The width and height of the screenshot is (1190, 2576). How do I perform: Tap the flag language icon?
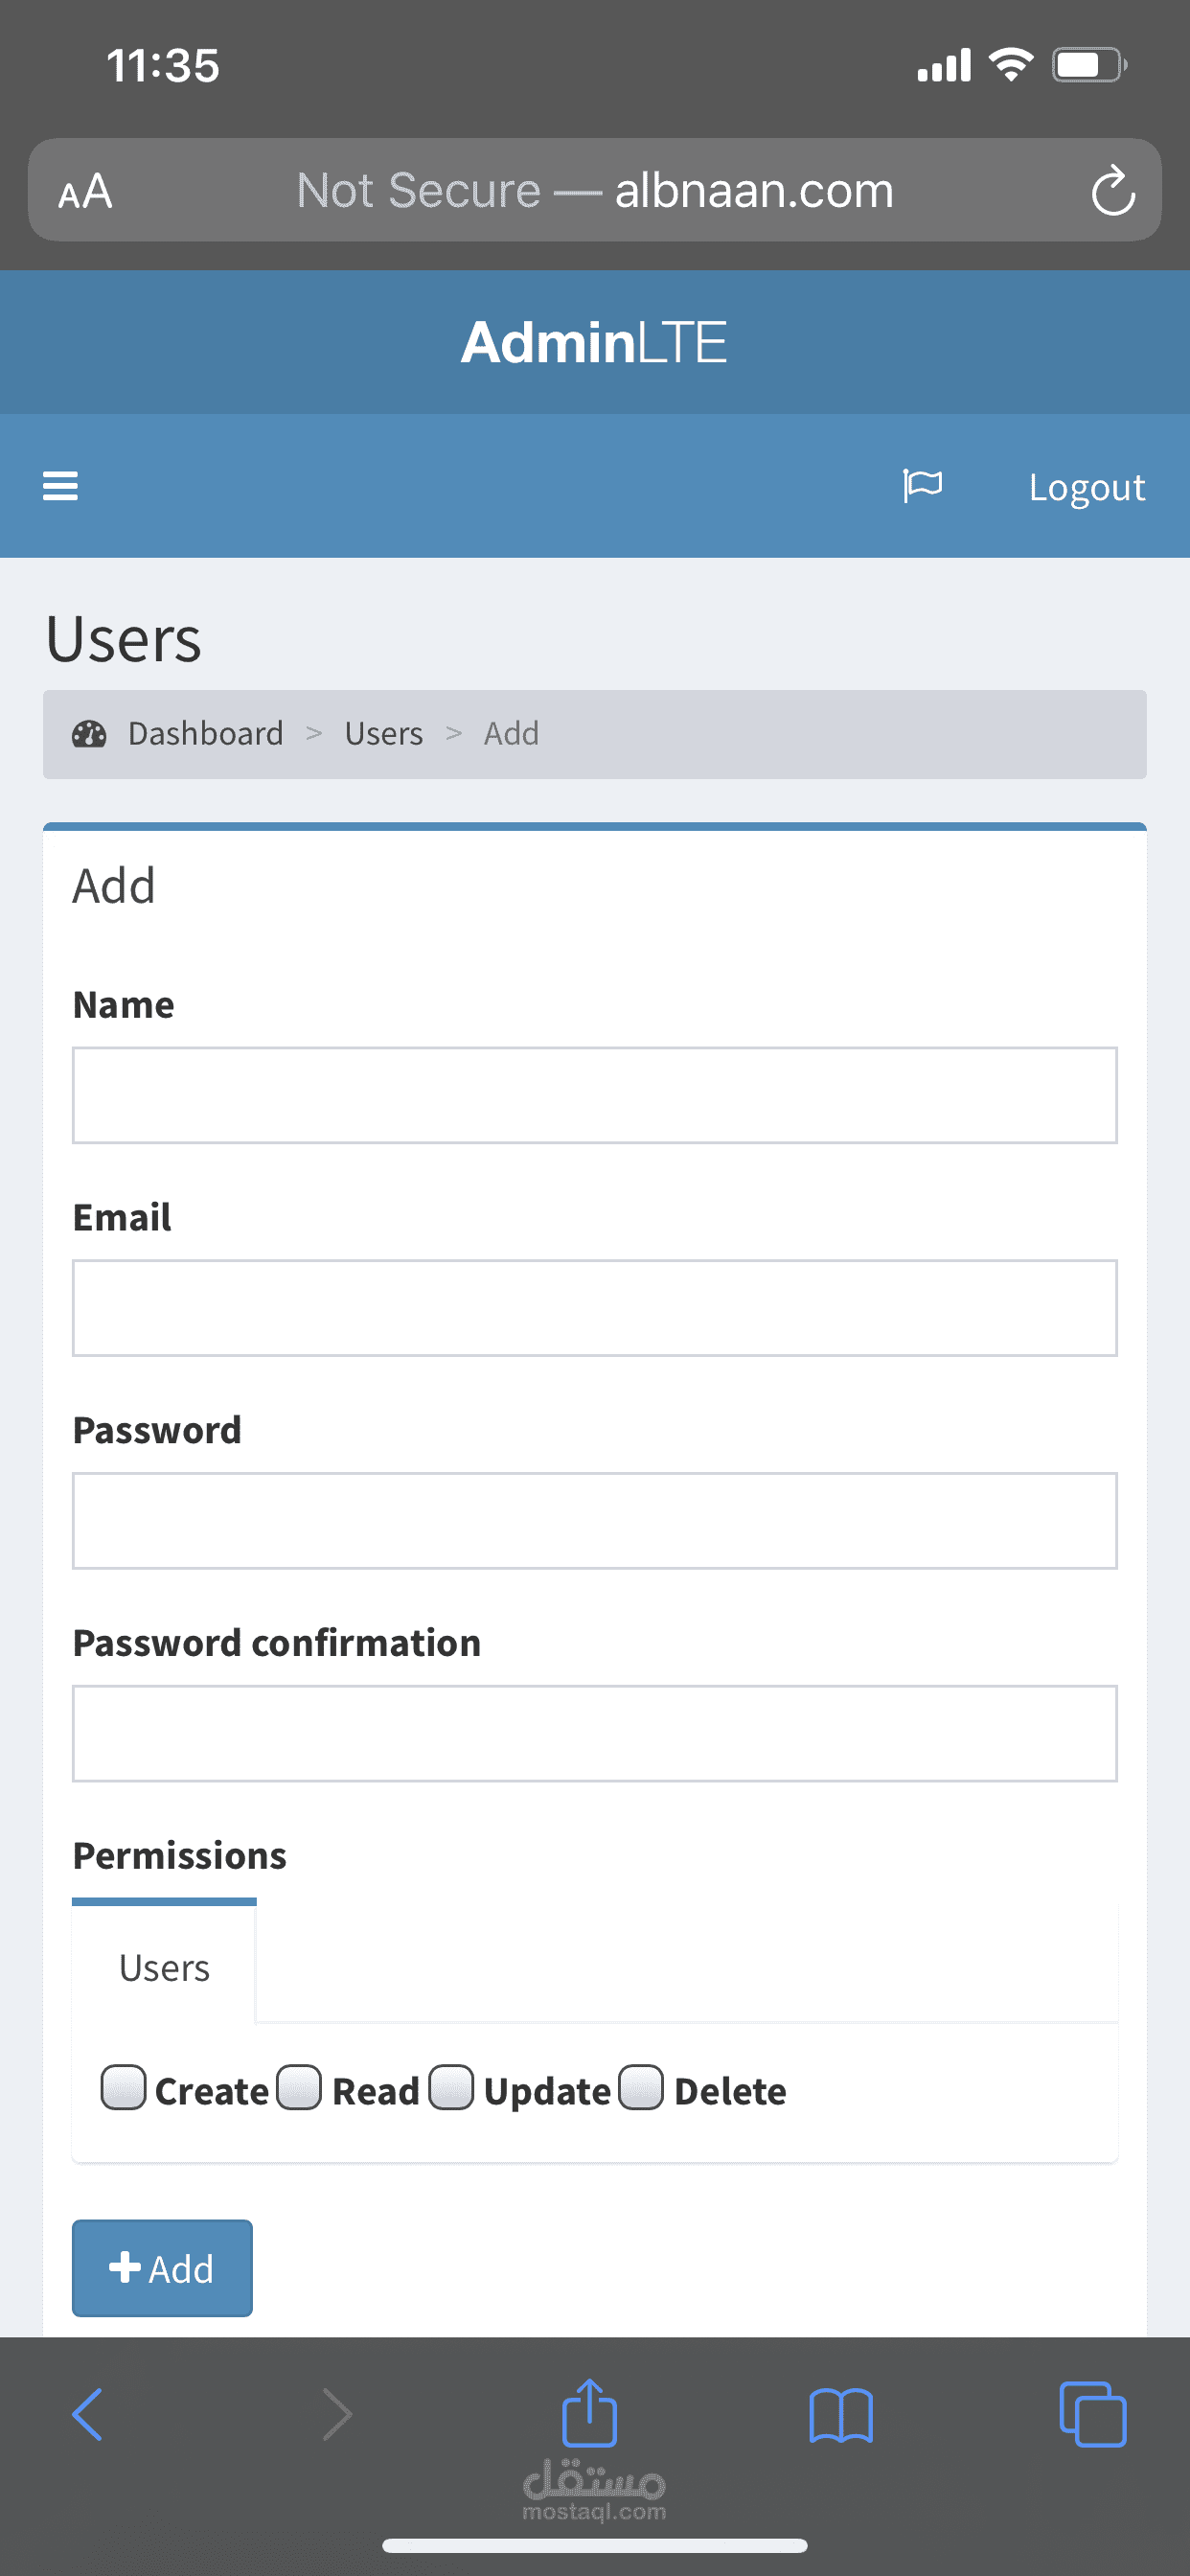pos(922,486)
